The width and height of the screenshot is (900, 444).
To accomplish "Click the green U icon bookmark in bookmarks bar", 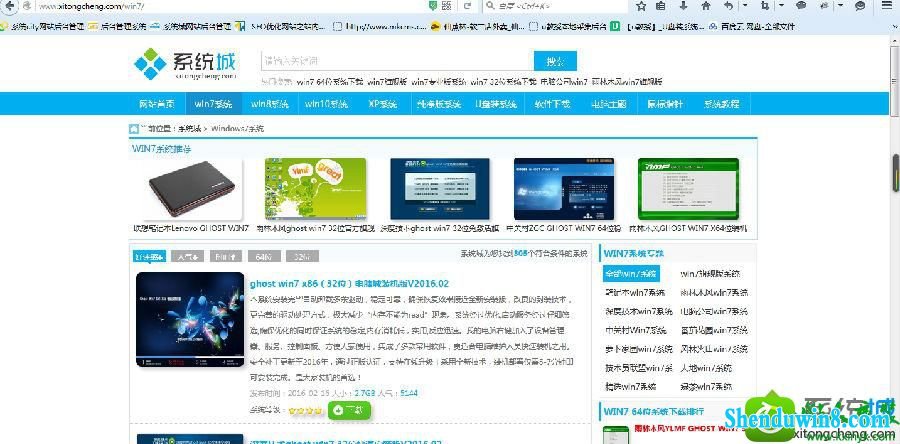I will pyautogui.click(x=615, y=26).
